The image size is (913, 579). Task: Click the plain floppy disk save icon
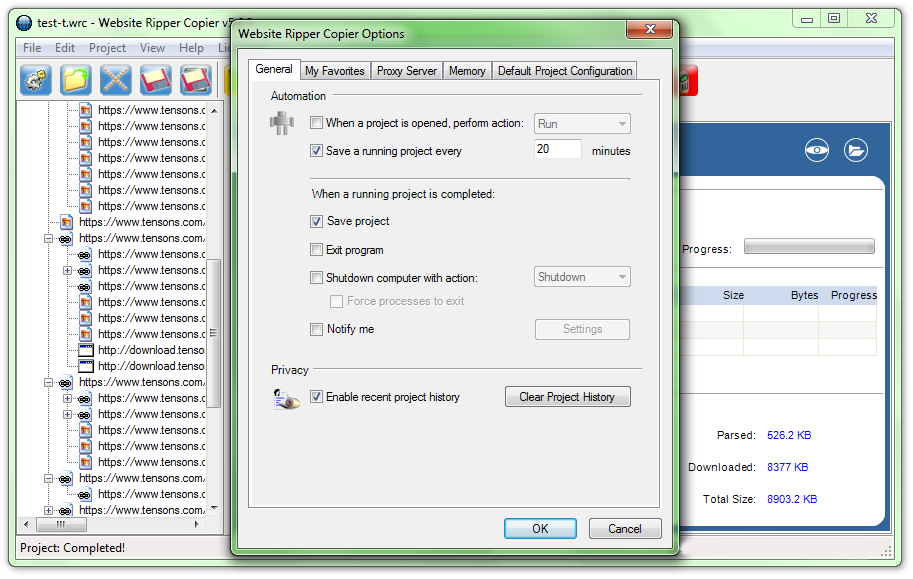[x=155, y=80]
